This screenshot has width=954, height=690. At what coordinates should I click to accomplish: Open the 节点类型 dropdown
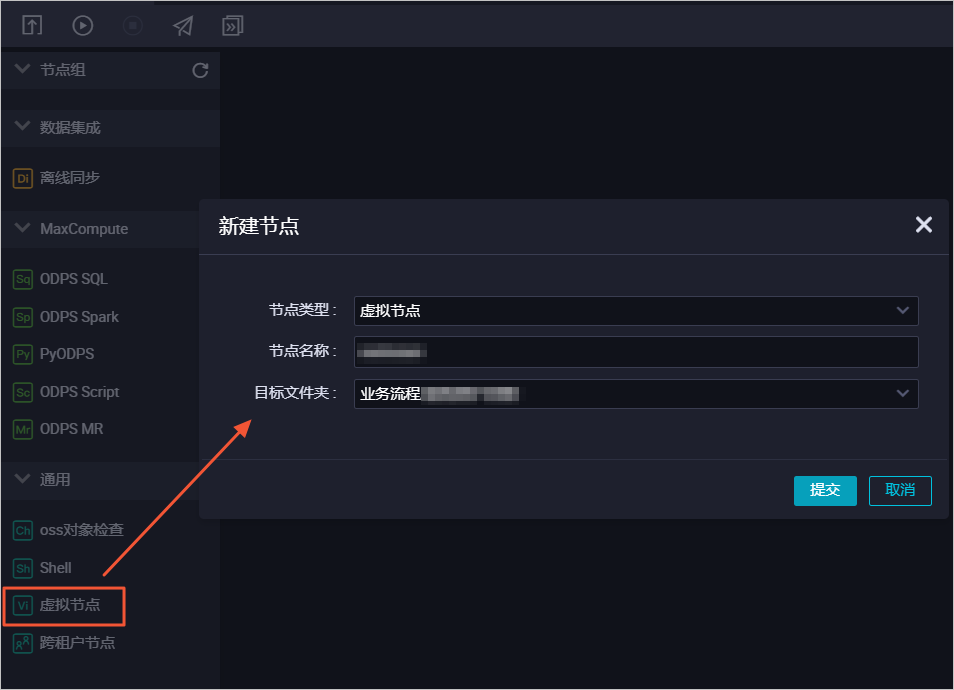[636, 311]
